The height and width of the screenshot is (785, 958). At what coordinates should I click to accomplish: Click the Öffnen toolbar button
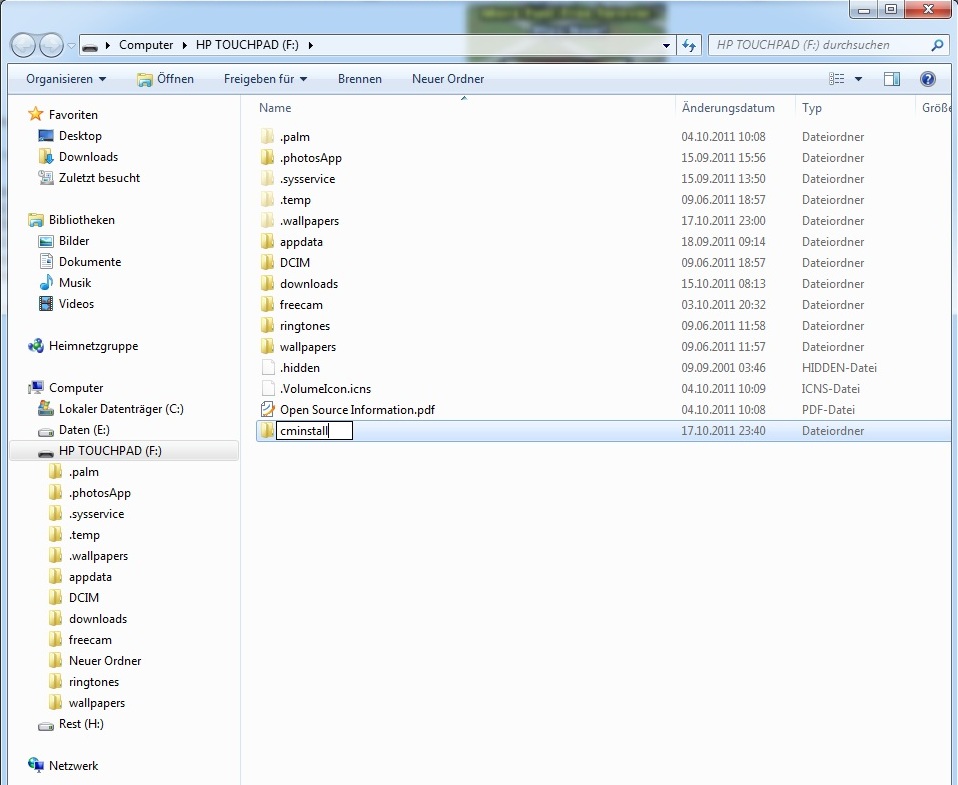(166, 79)
